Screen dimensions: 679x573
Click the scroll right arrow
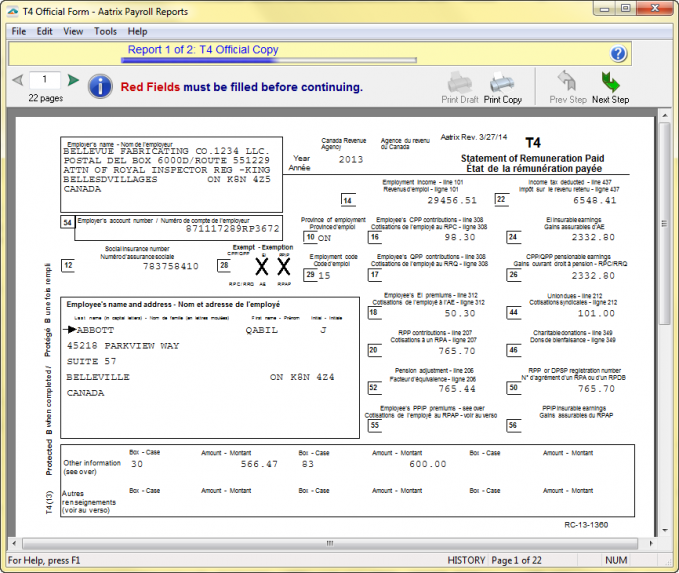tap(651, 543)
